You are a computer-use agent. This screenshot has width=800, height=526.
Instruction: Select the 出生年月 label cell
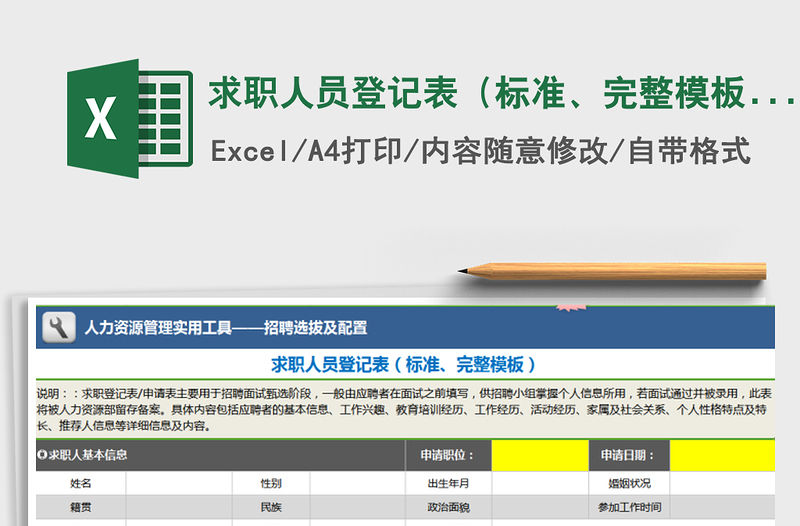pos(447,483)
